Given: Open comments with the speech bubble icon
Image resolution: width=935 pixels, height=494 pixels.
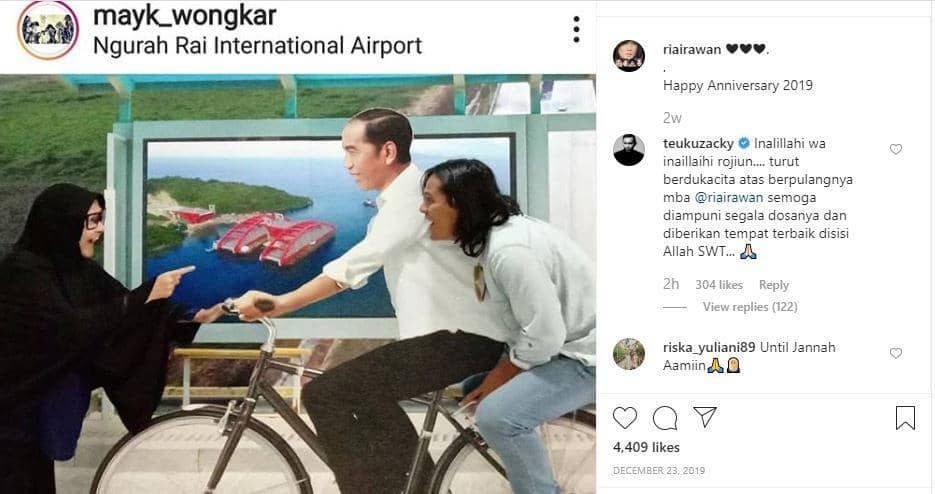Looking at the screenshot, I should (665, 418).
